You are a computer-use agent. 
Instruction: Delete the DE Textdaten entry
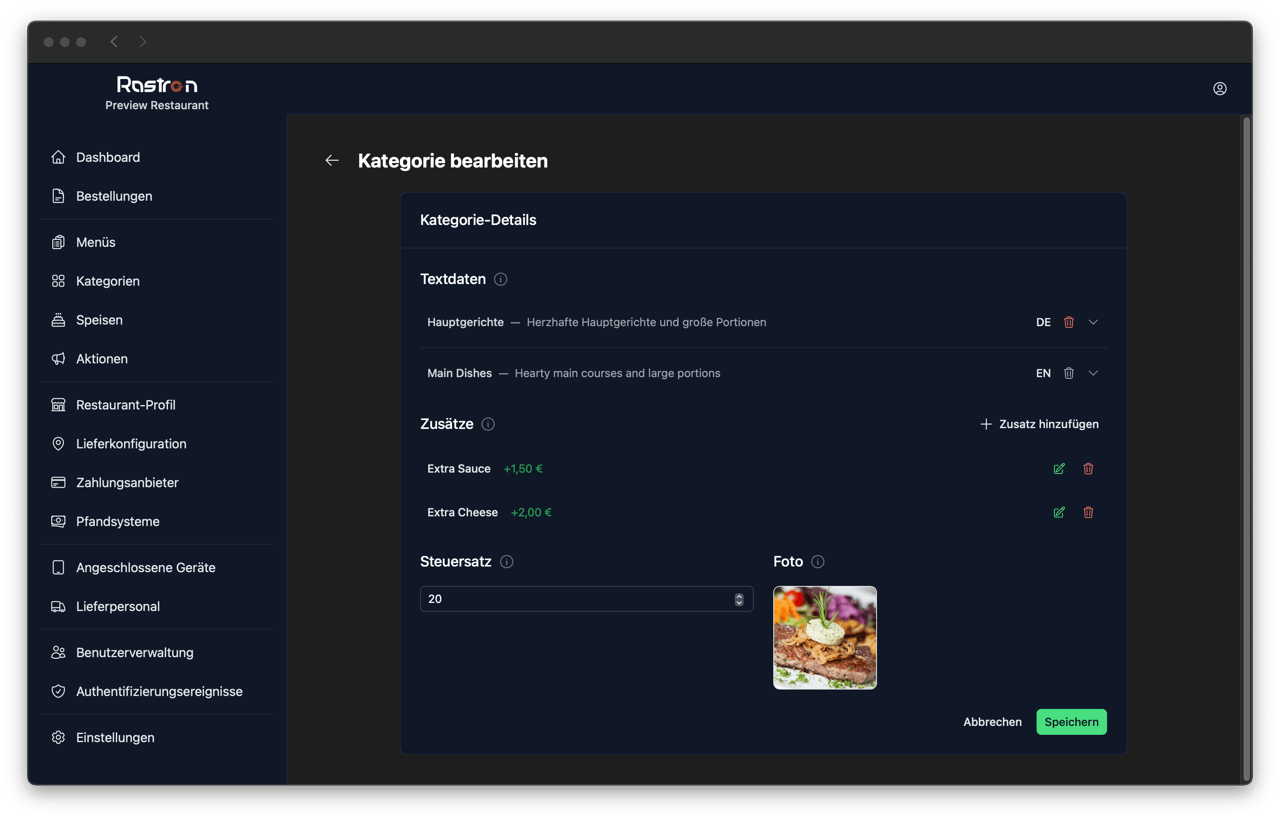click(x=1068, y=322)
